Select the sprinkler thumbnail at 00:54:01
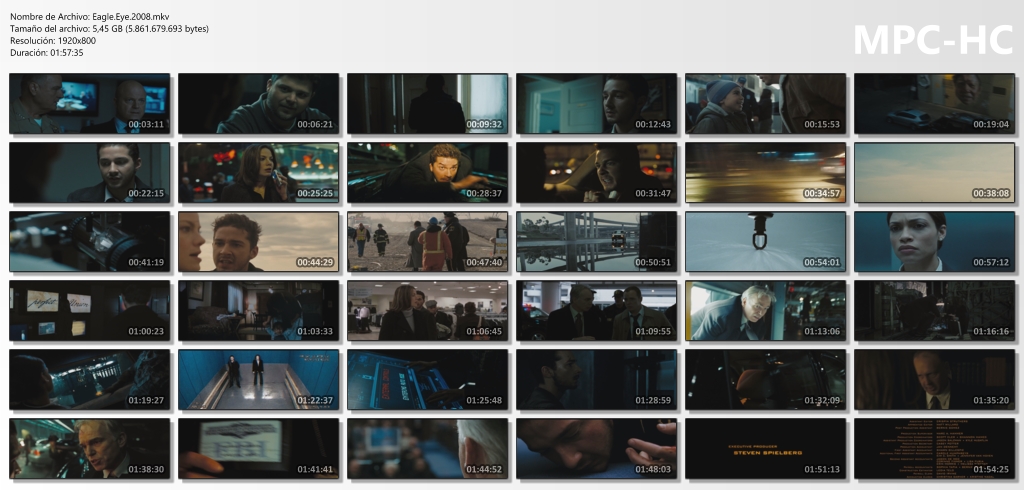This screenshot has width=1024, height=490. [x=765, y=242]
